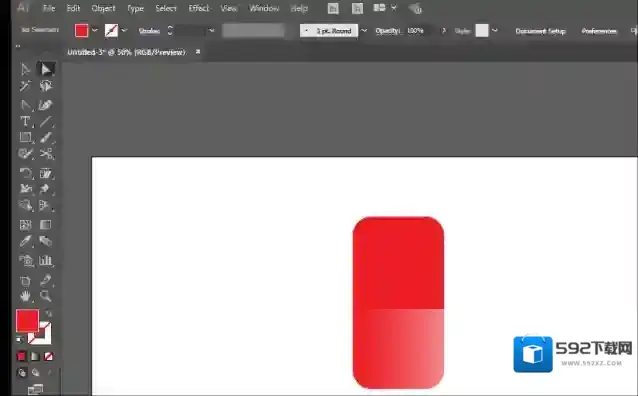
Task: Select the Shaper tool
Action: (x=25, y=154)
